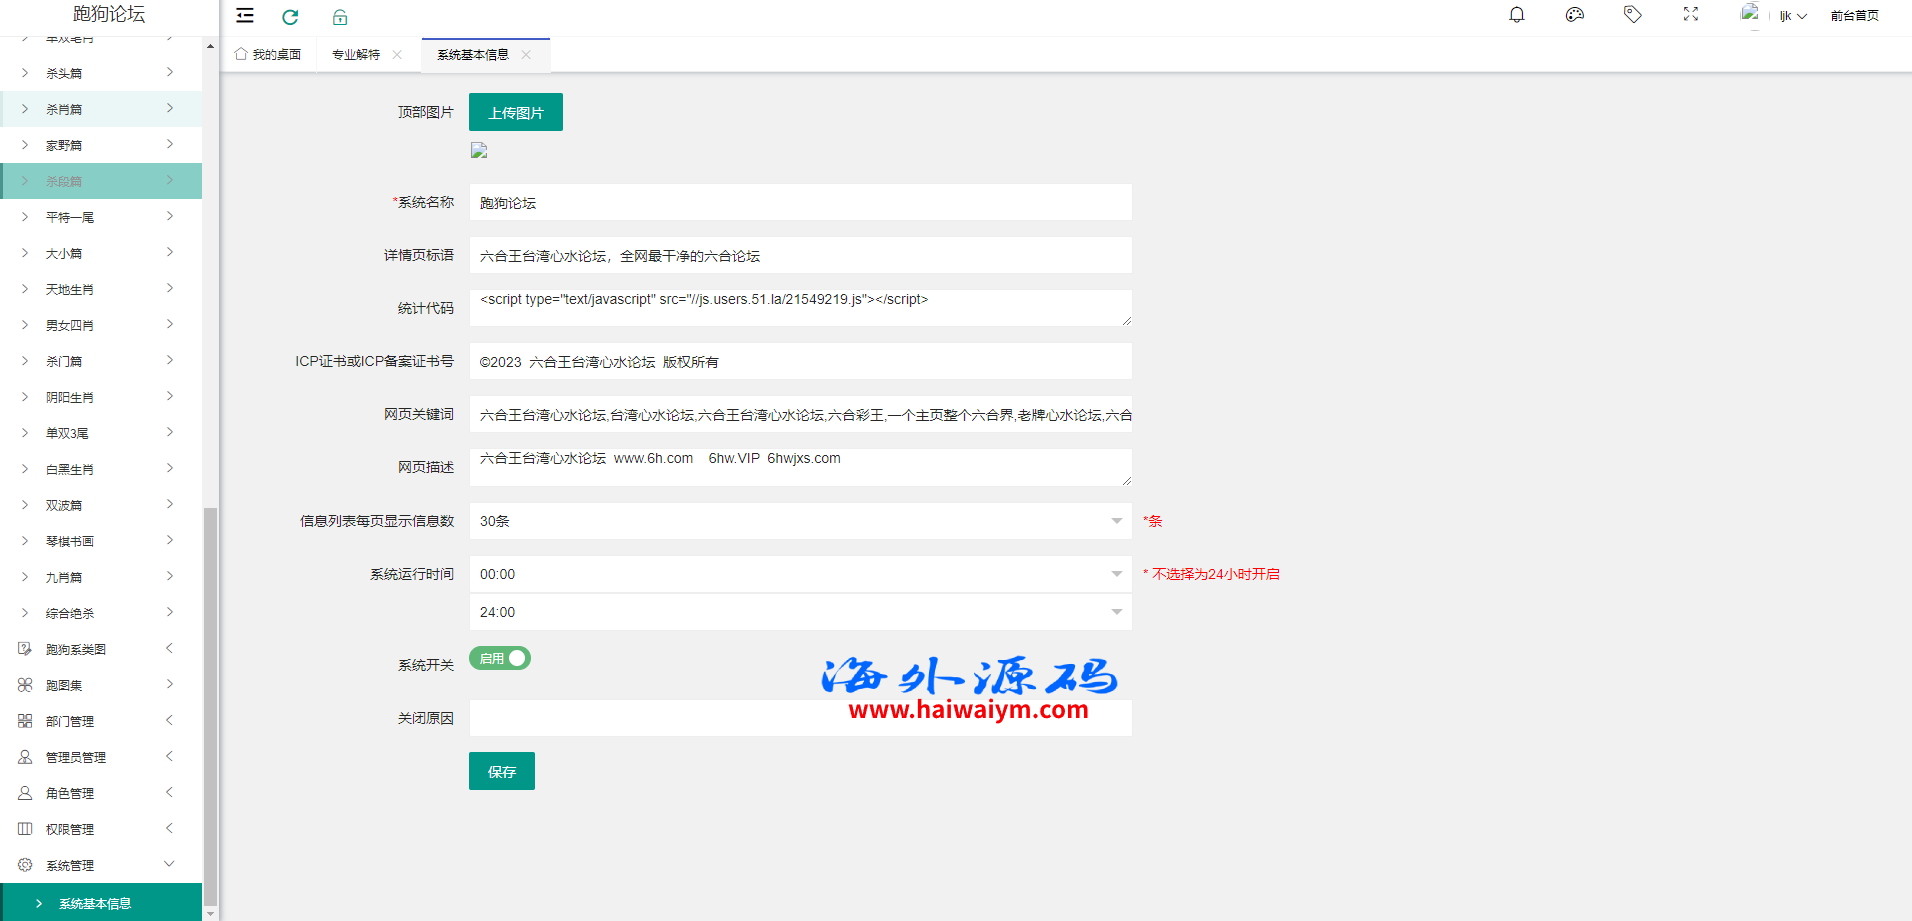The width and height of the screenshot is (1912, 921).
Task: Open the notifications bell icon
Action: tap(1517, 15)
